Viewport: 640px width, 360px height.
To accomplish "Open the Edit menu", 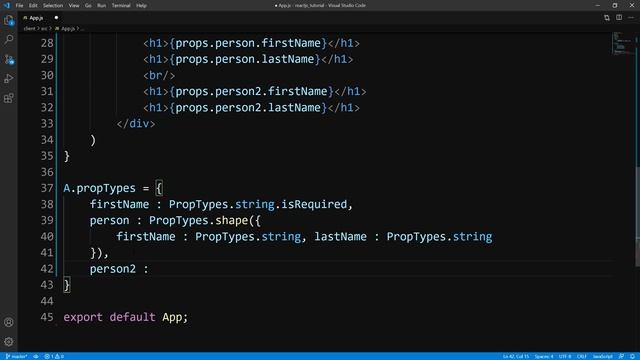I will click(33, 6).
